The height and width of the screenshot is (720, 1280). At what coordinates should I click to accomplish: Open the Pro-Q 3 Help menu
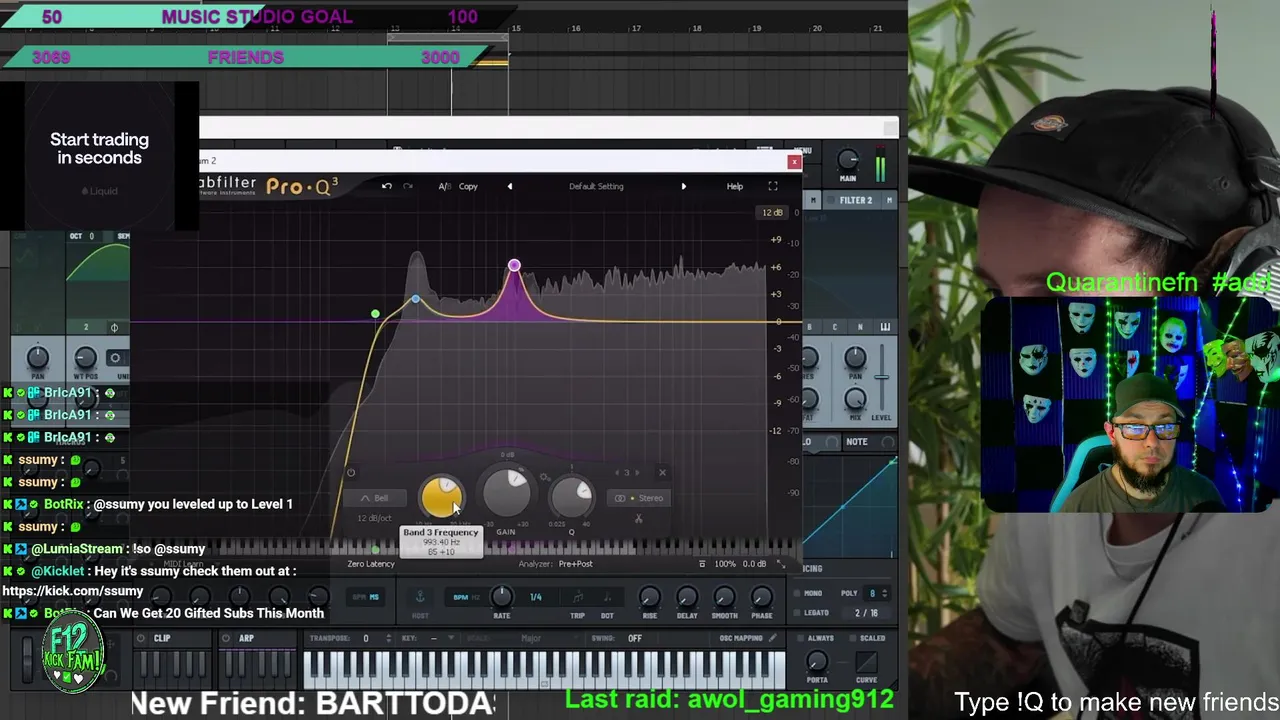(735, 186)
